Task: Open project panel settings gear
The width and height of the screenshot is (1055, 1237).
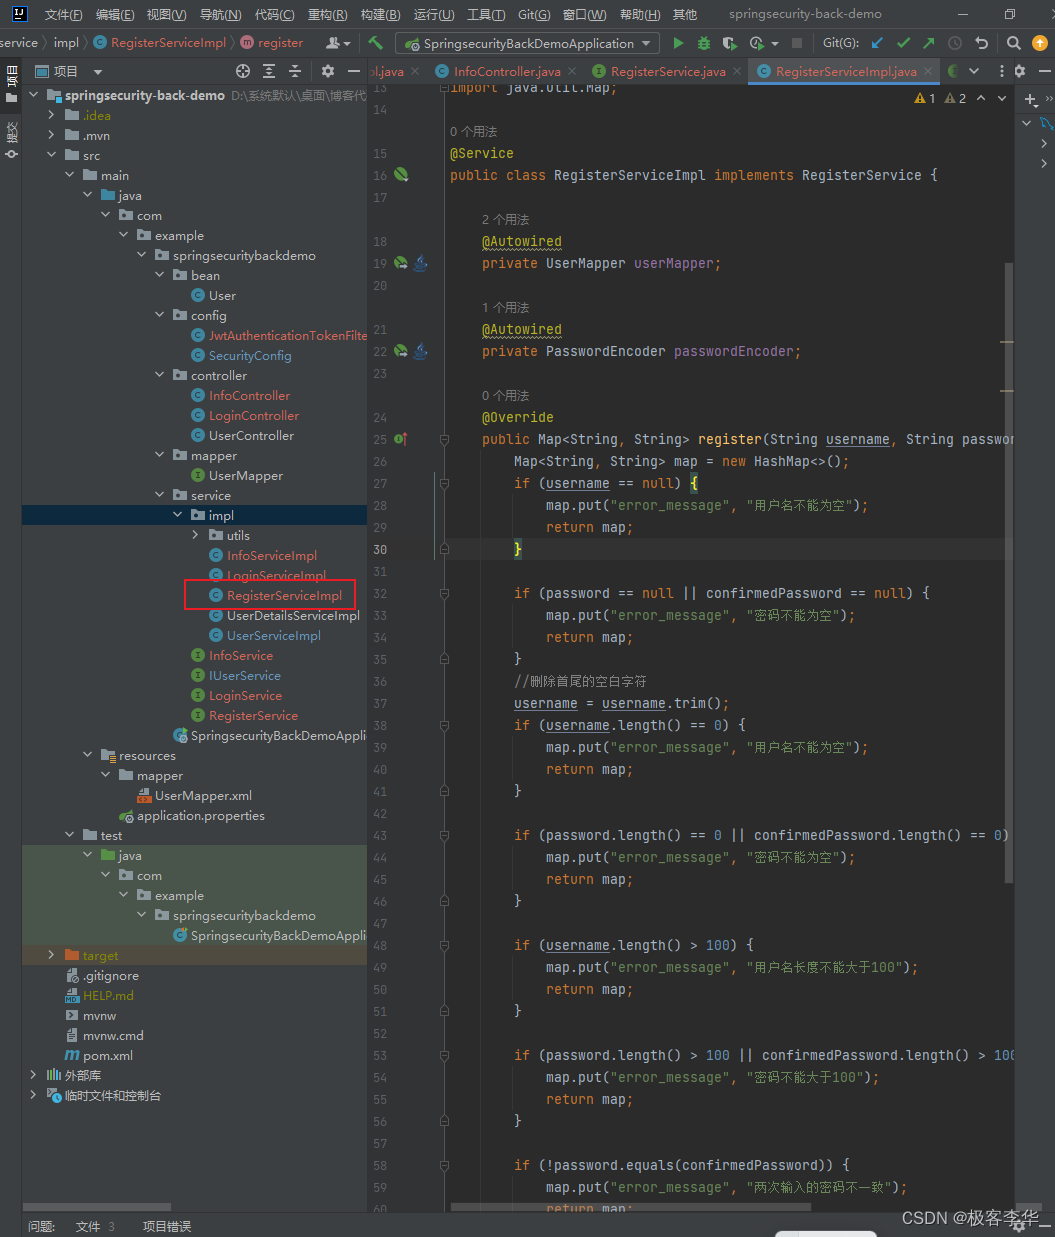Action: [x=328, y=71]
